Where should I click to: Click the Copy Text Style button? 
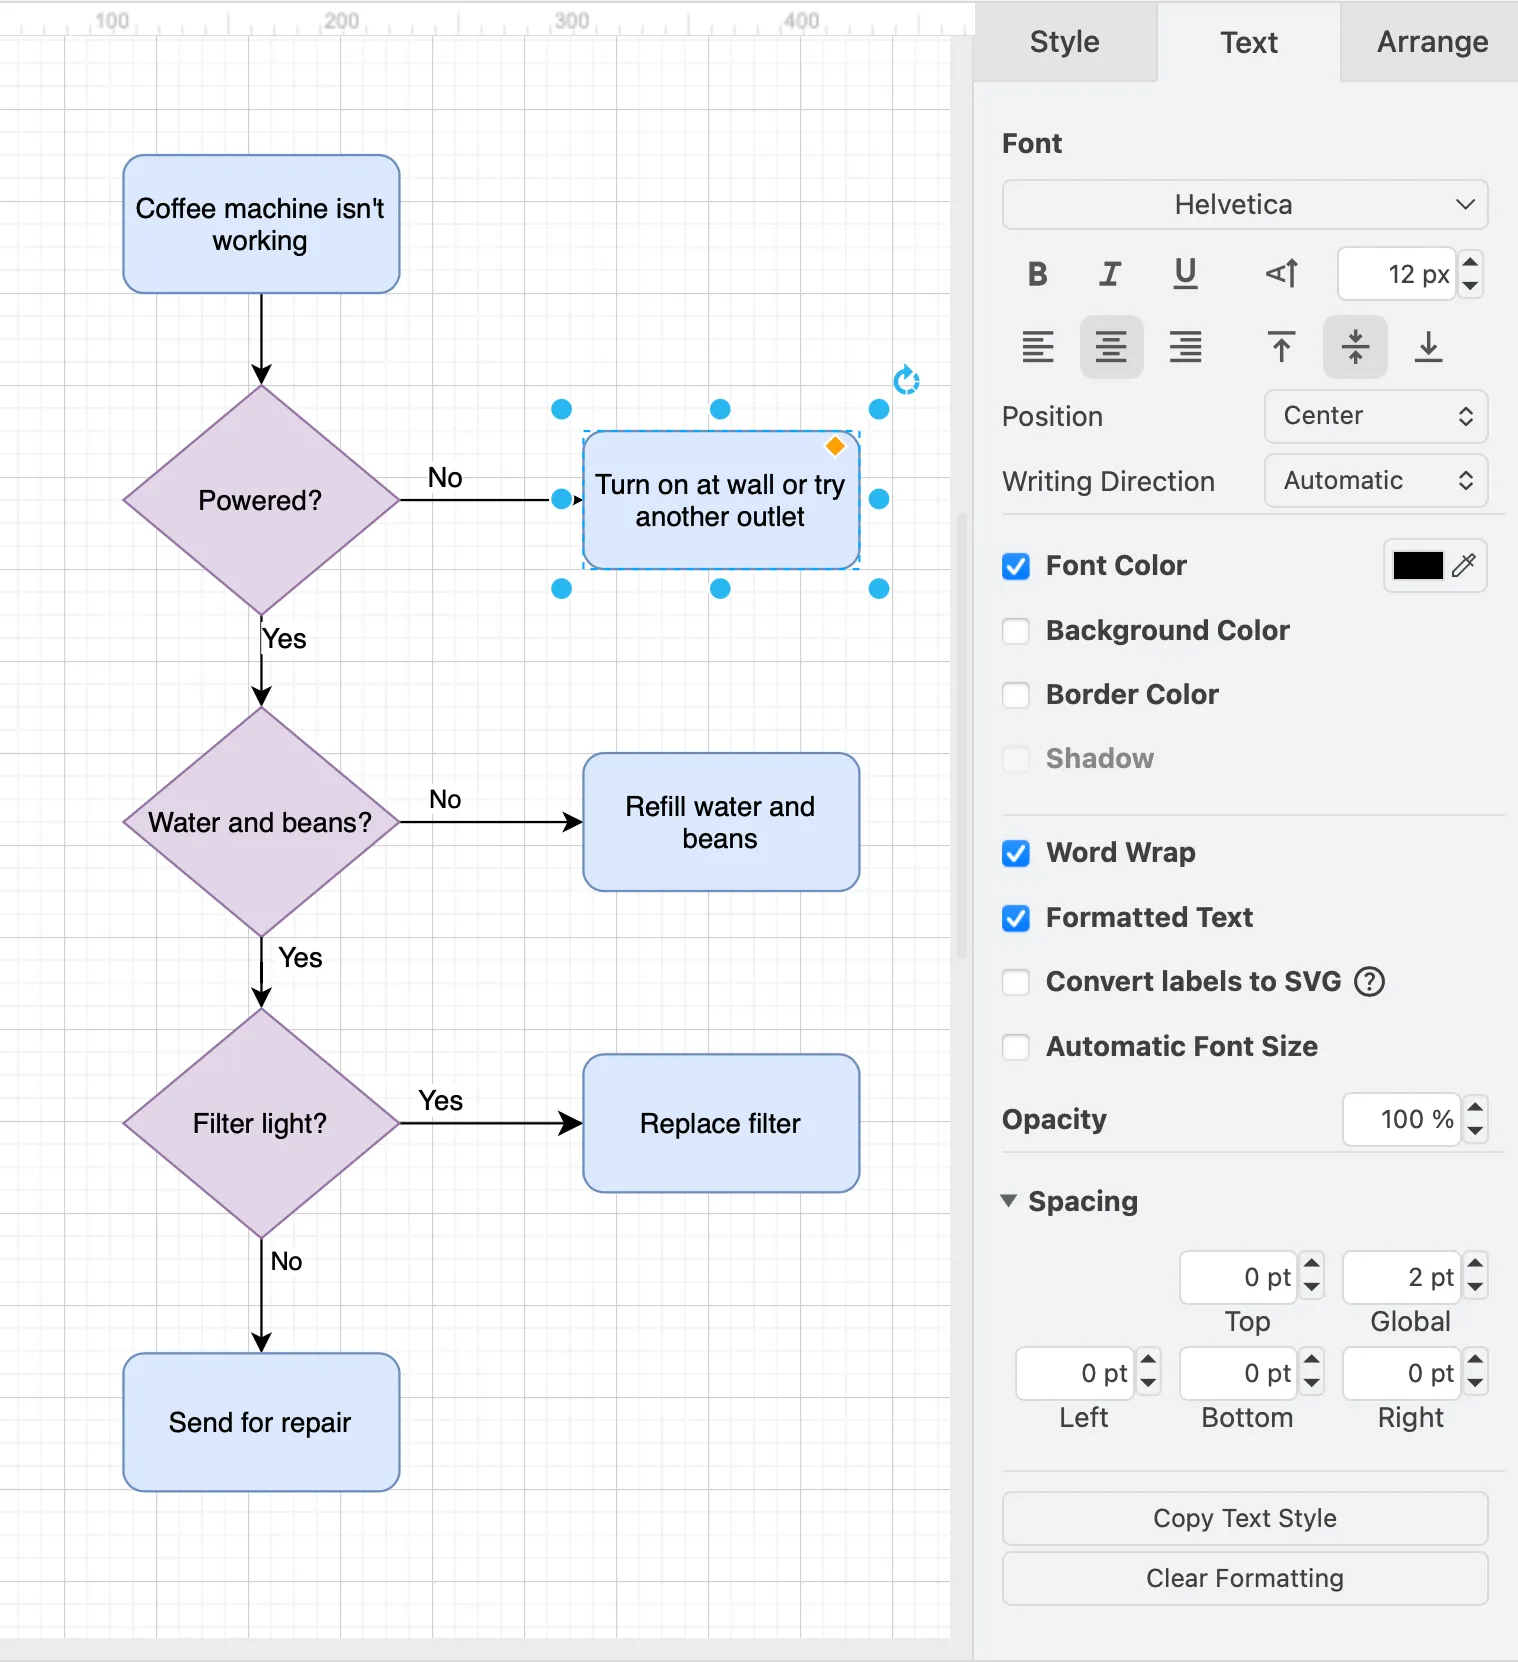point(1245,1518)
